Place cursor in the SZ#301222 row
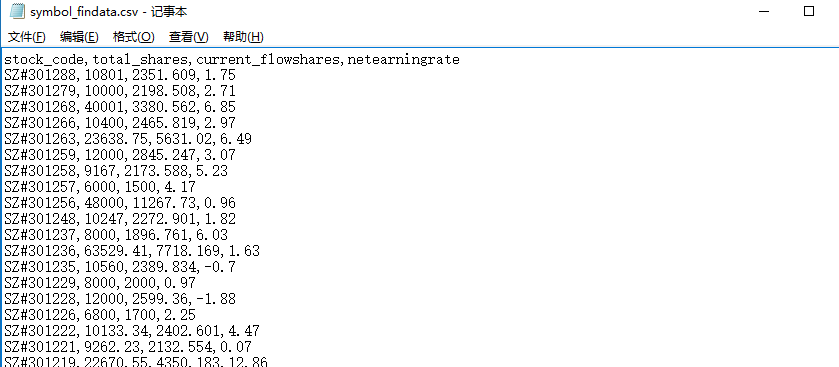 (x=132, y=331)
